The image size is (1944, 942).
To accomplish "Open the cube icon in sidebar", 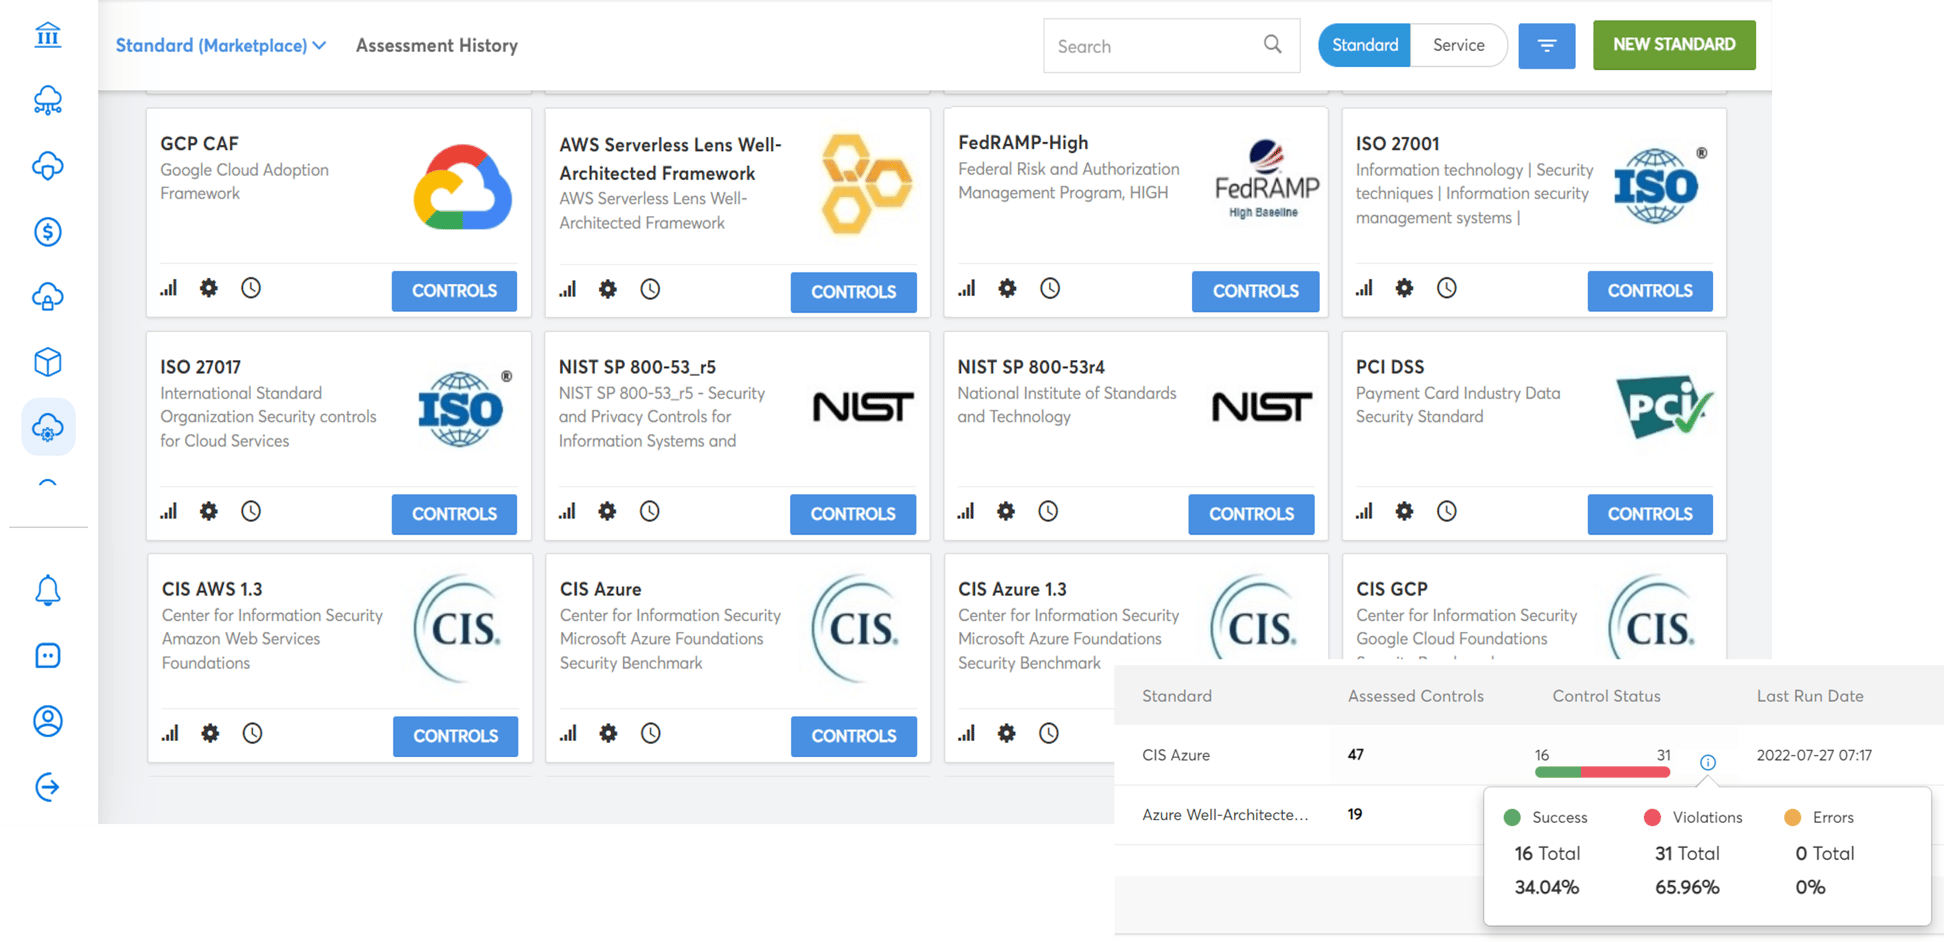I will point(47,362).
